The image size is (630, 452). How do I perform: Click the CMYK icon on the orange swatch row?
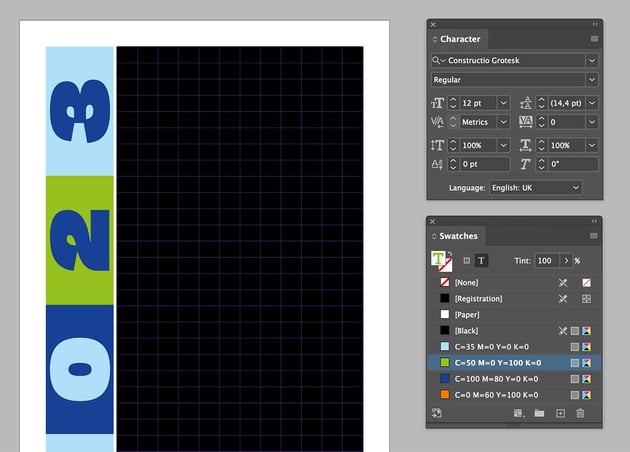click(x=587, y=395)
